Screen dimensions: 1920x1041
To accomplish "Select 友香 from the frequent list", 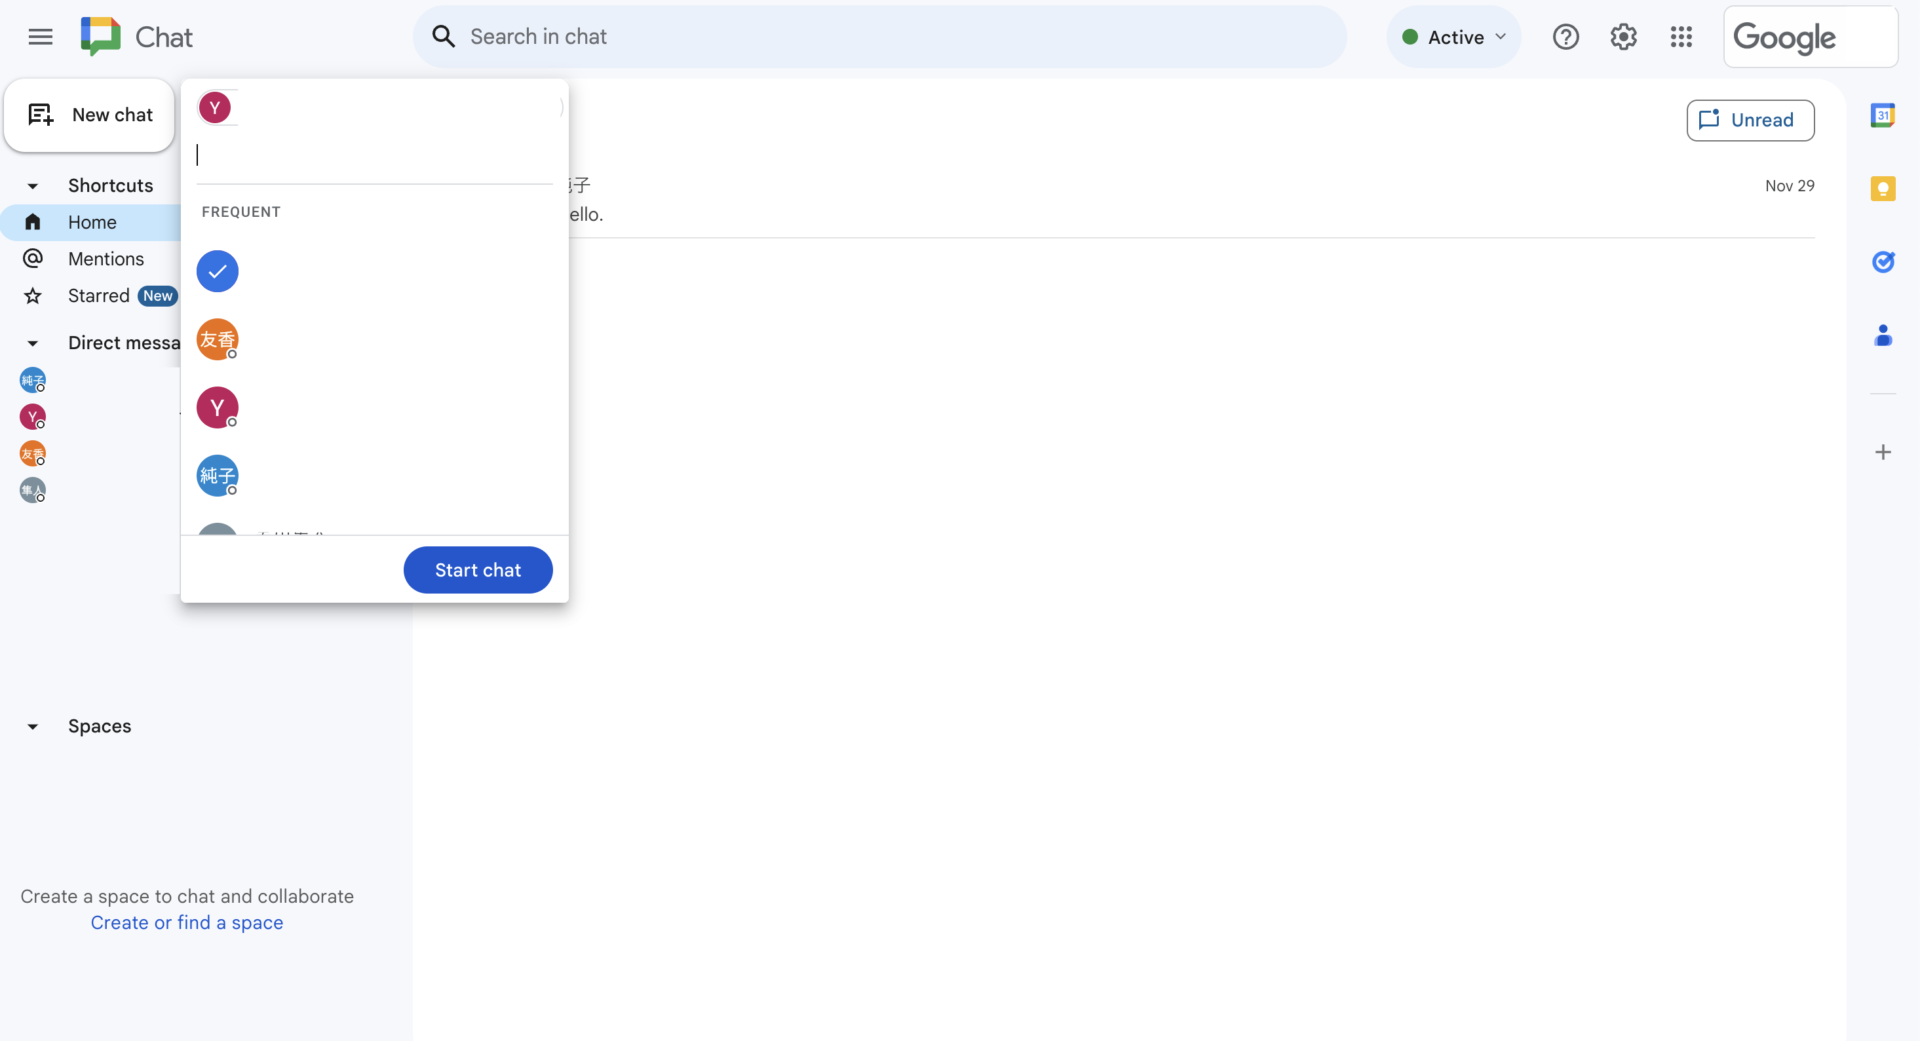I will pyautogui.click(x=217, y=339).
